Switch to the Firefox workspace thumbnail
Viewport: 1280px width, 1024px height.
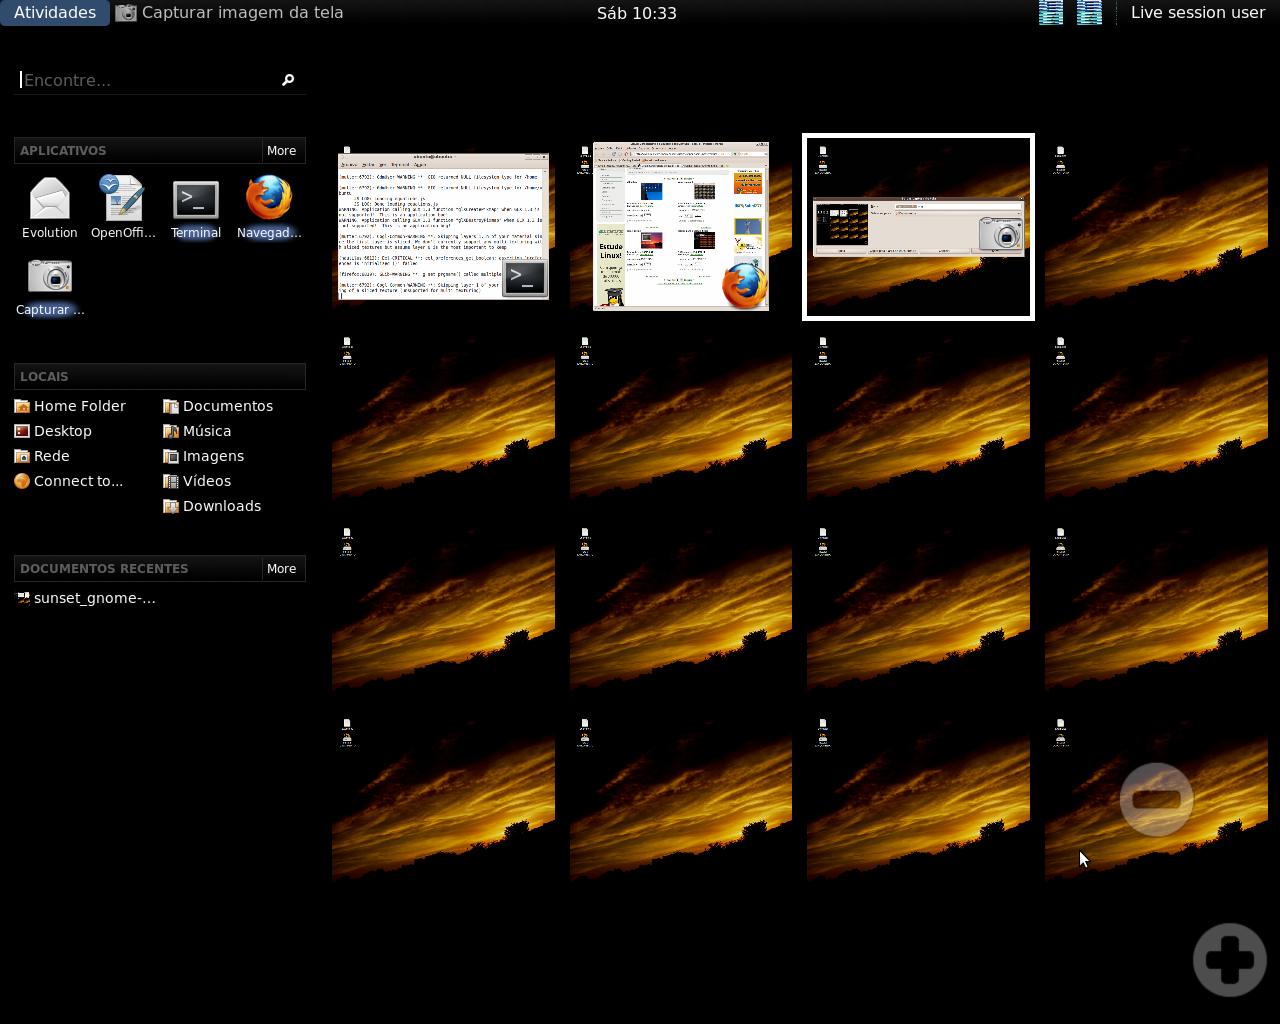pyautogui.click(x=681, y=227)
